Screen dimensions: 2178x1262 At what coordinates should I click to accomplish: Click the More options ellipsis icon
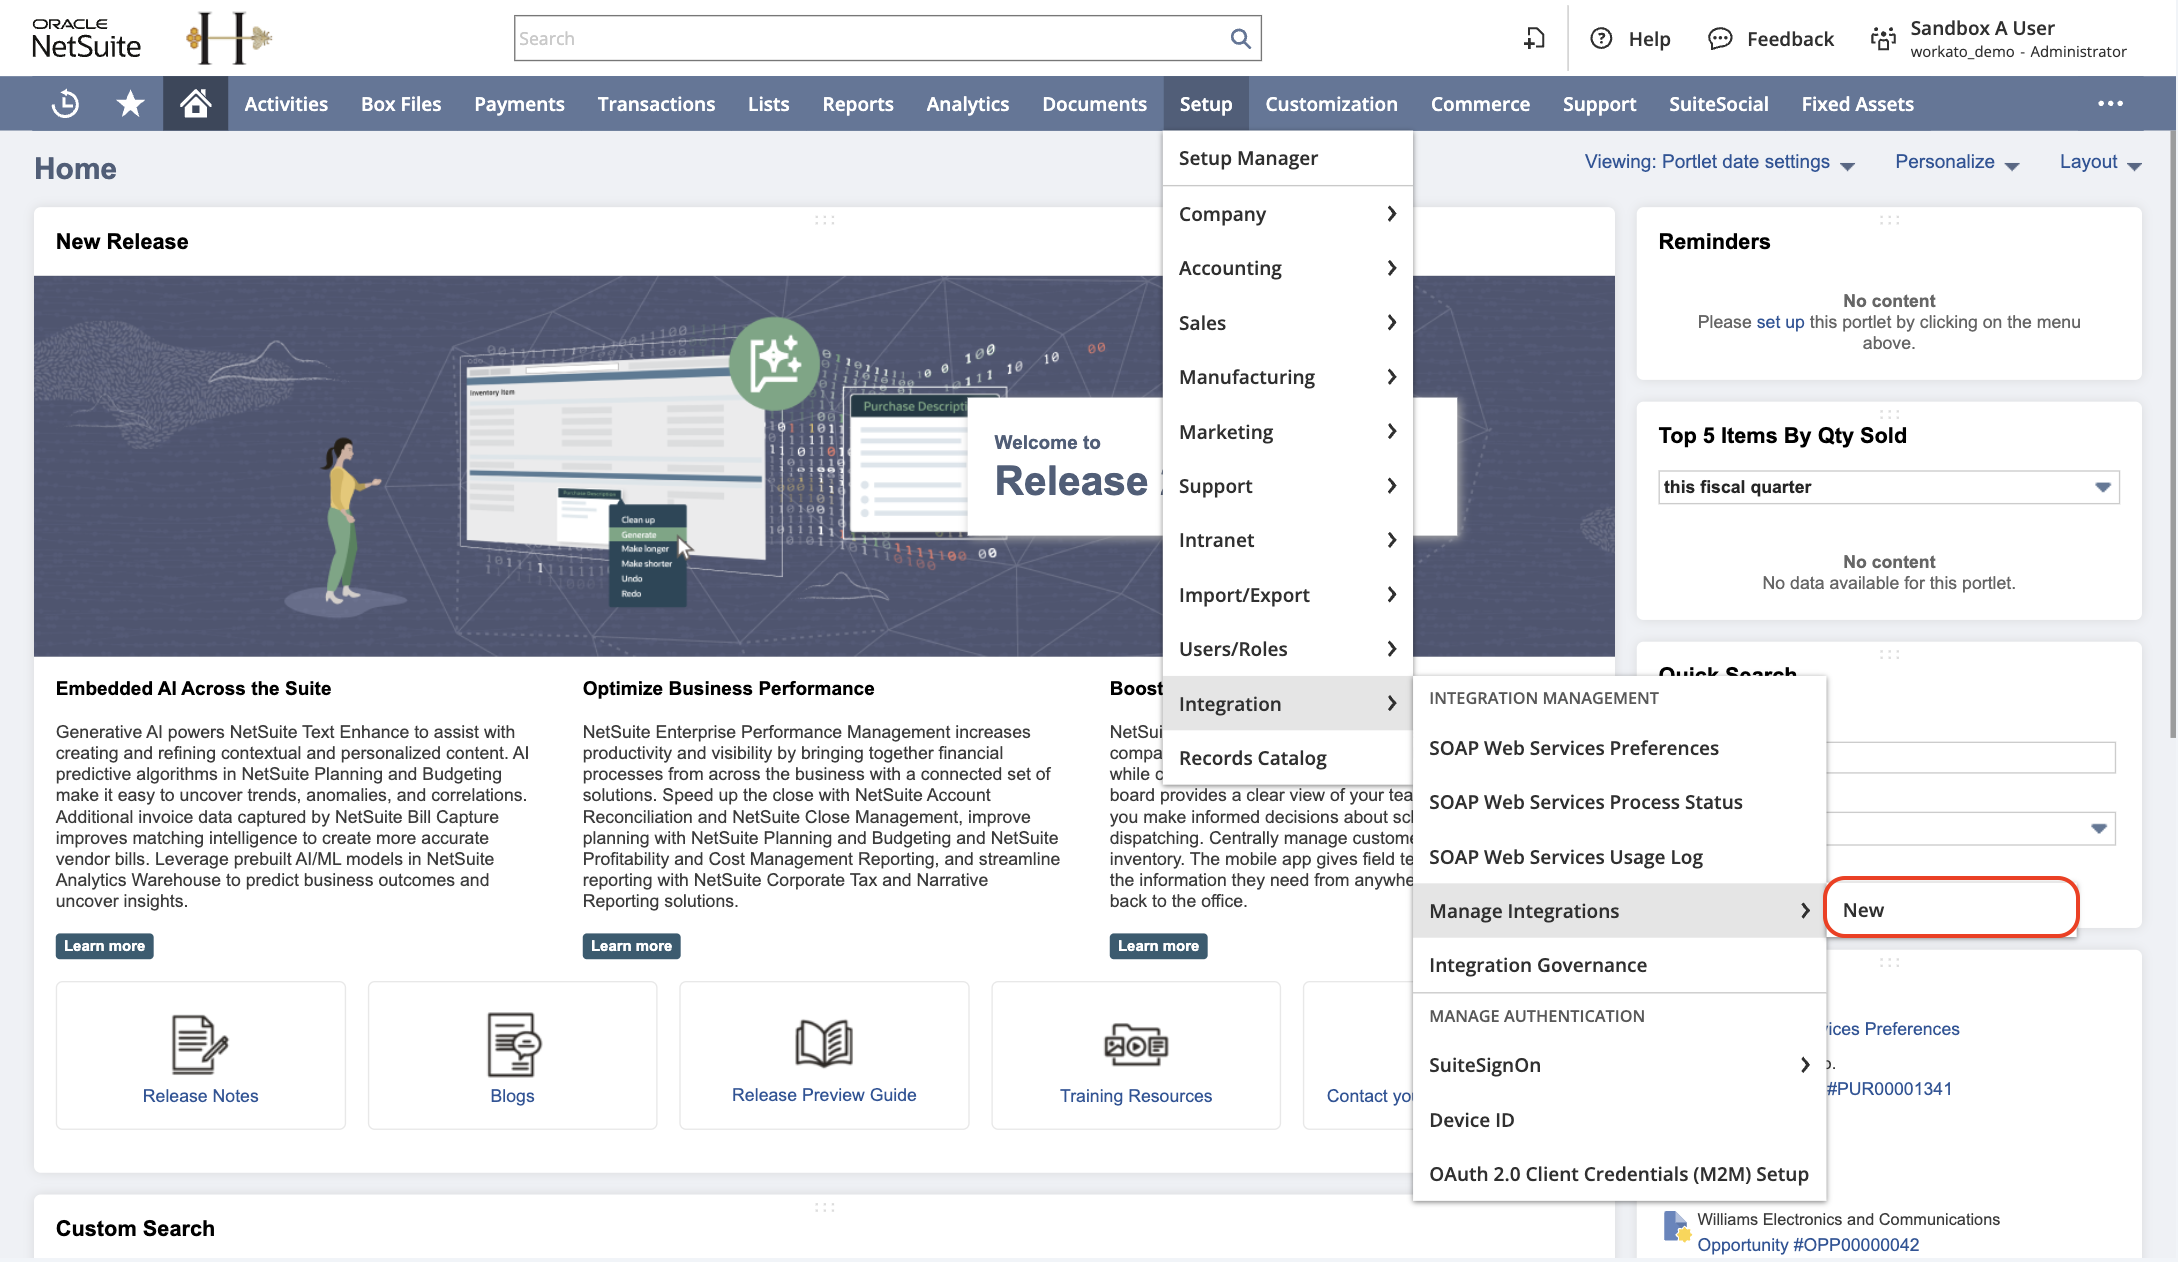(x=2110, y=102)
